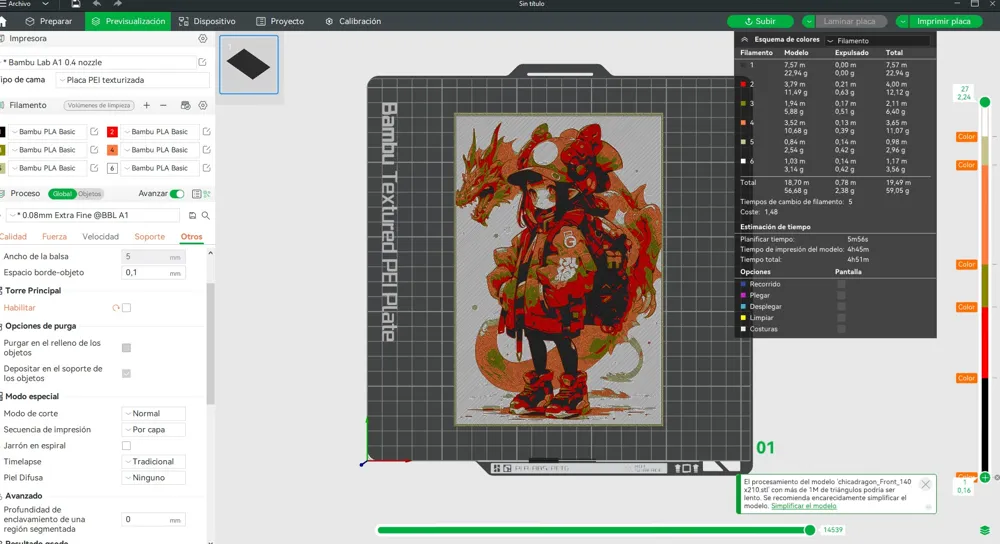Enable Jarrón en espiral checkbox

tap(126, 445)
